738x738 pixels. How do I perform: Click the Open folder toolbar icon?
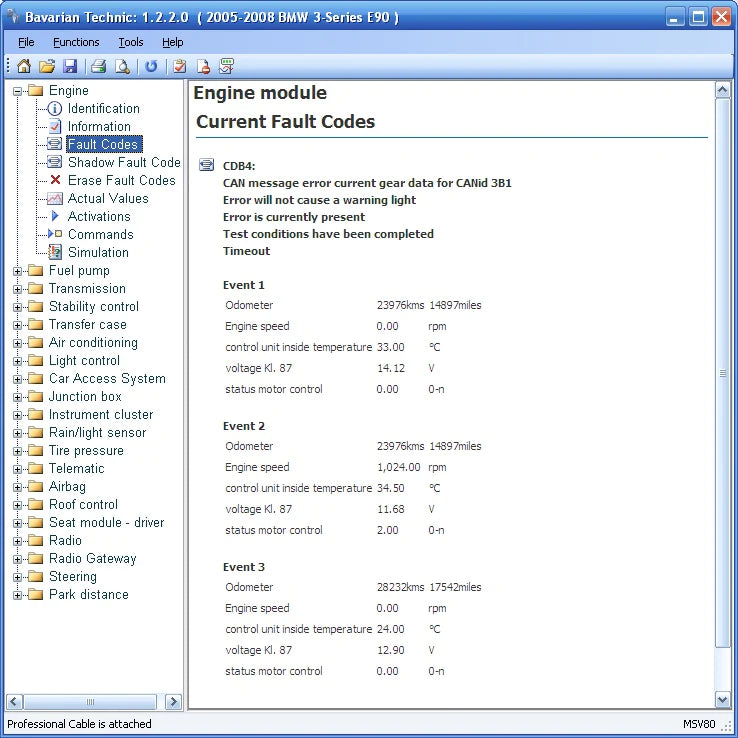(x=47, y=67)
